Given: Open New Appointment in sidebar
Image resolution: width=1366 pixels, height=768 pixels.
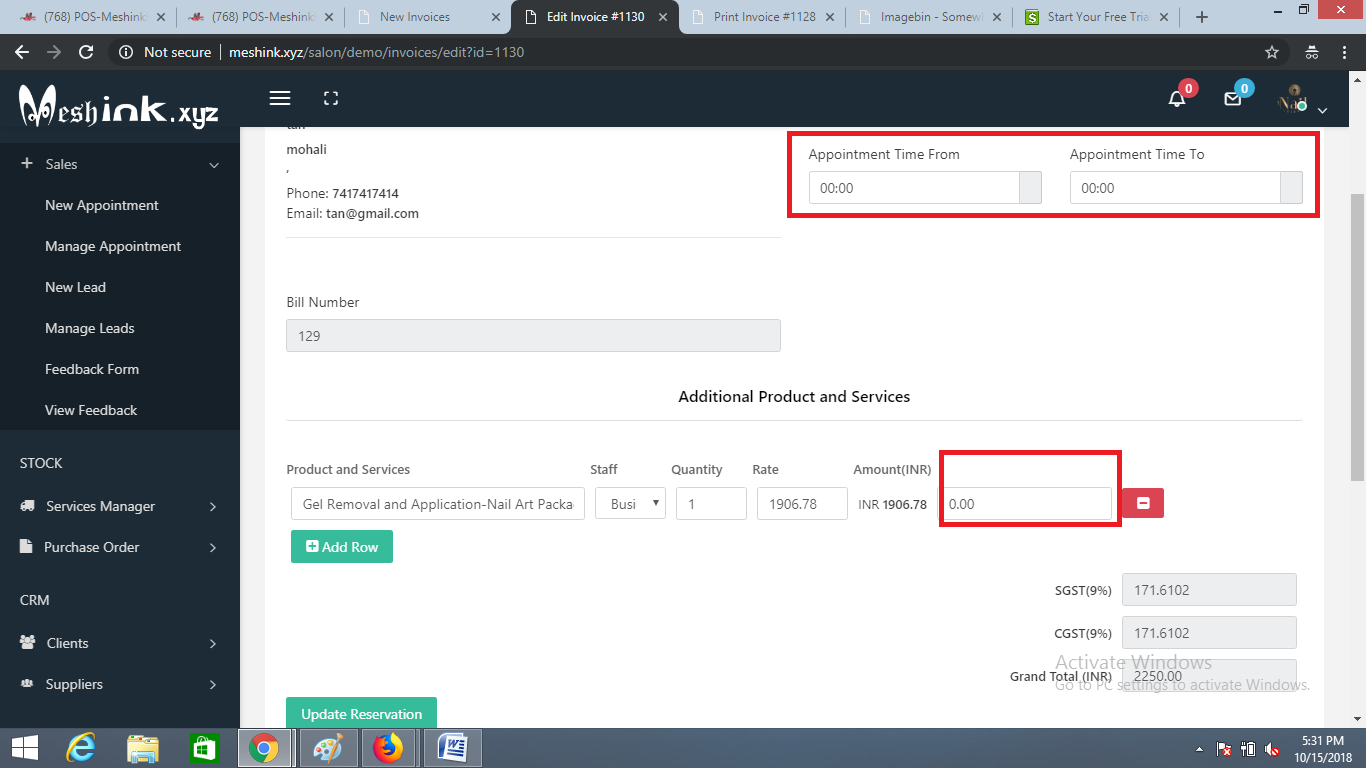Looking at the screenshot, I should 102,205.
